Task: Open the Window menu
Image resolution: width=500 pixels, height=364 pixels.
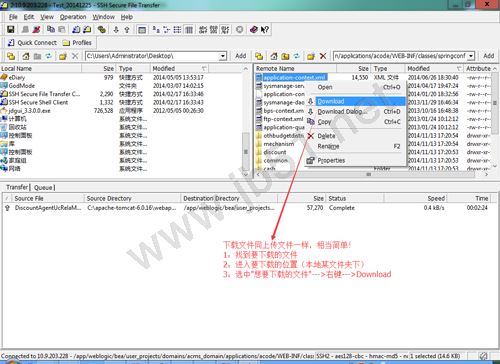Action: click(103, 17)
